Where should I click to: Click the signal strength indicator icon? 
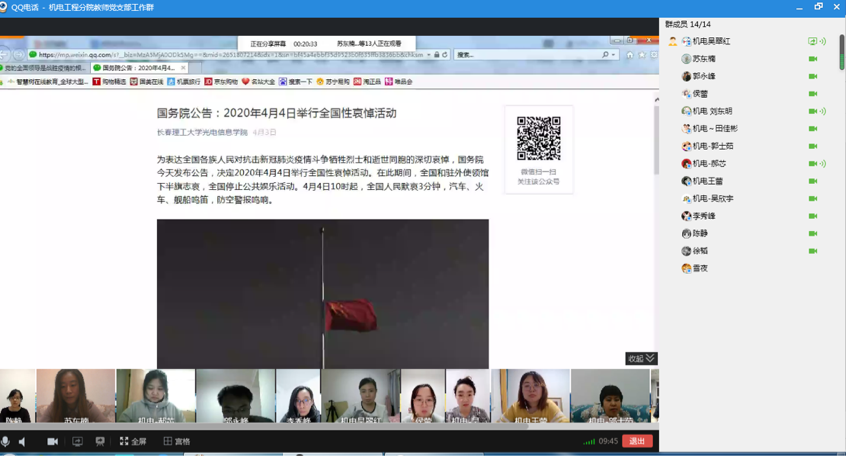pos(589,441)
